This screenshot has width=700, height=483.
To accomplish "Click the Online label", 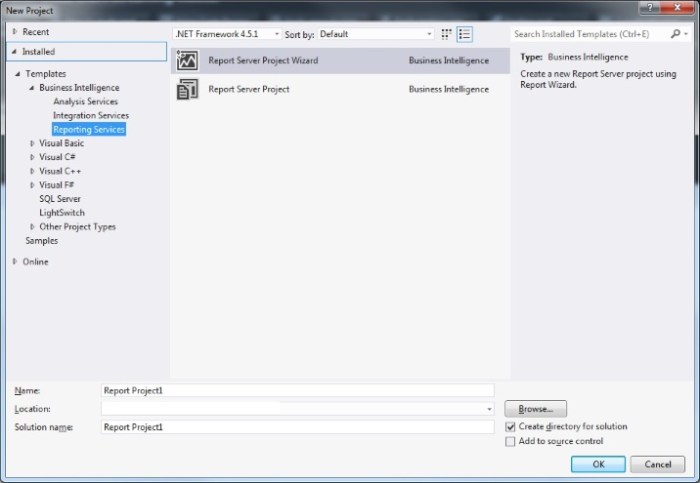I will (35, 262).
